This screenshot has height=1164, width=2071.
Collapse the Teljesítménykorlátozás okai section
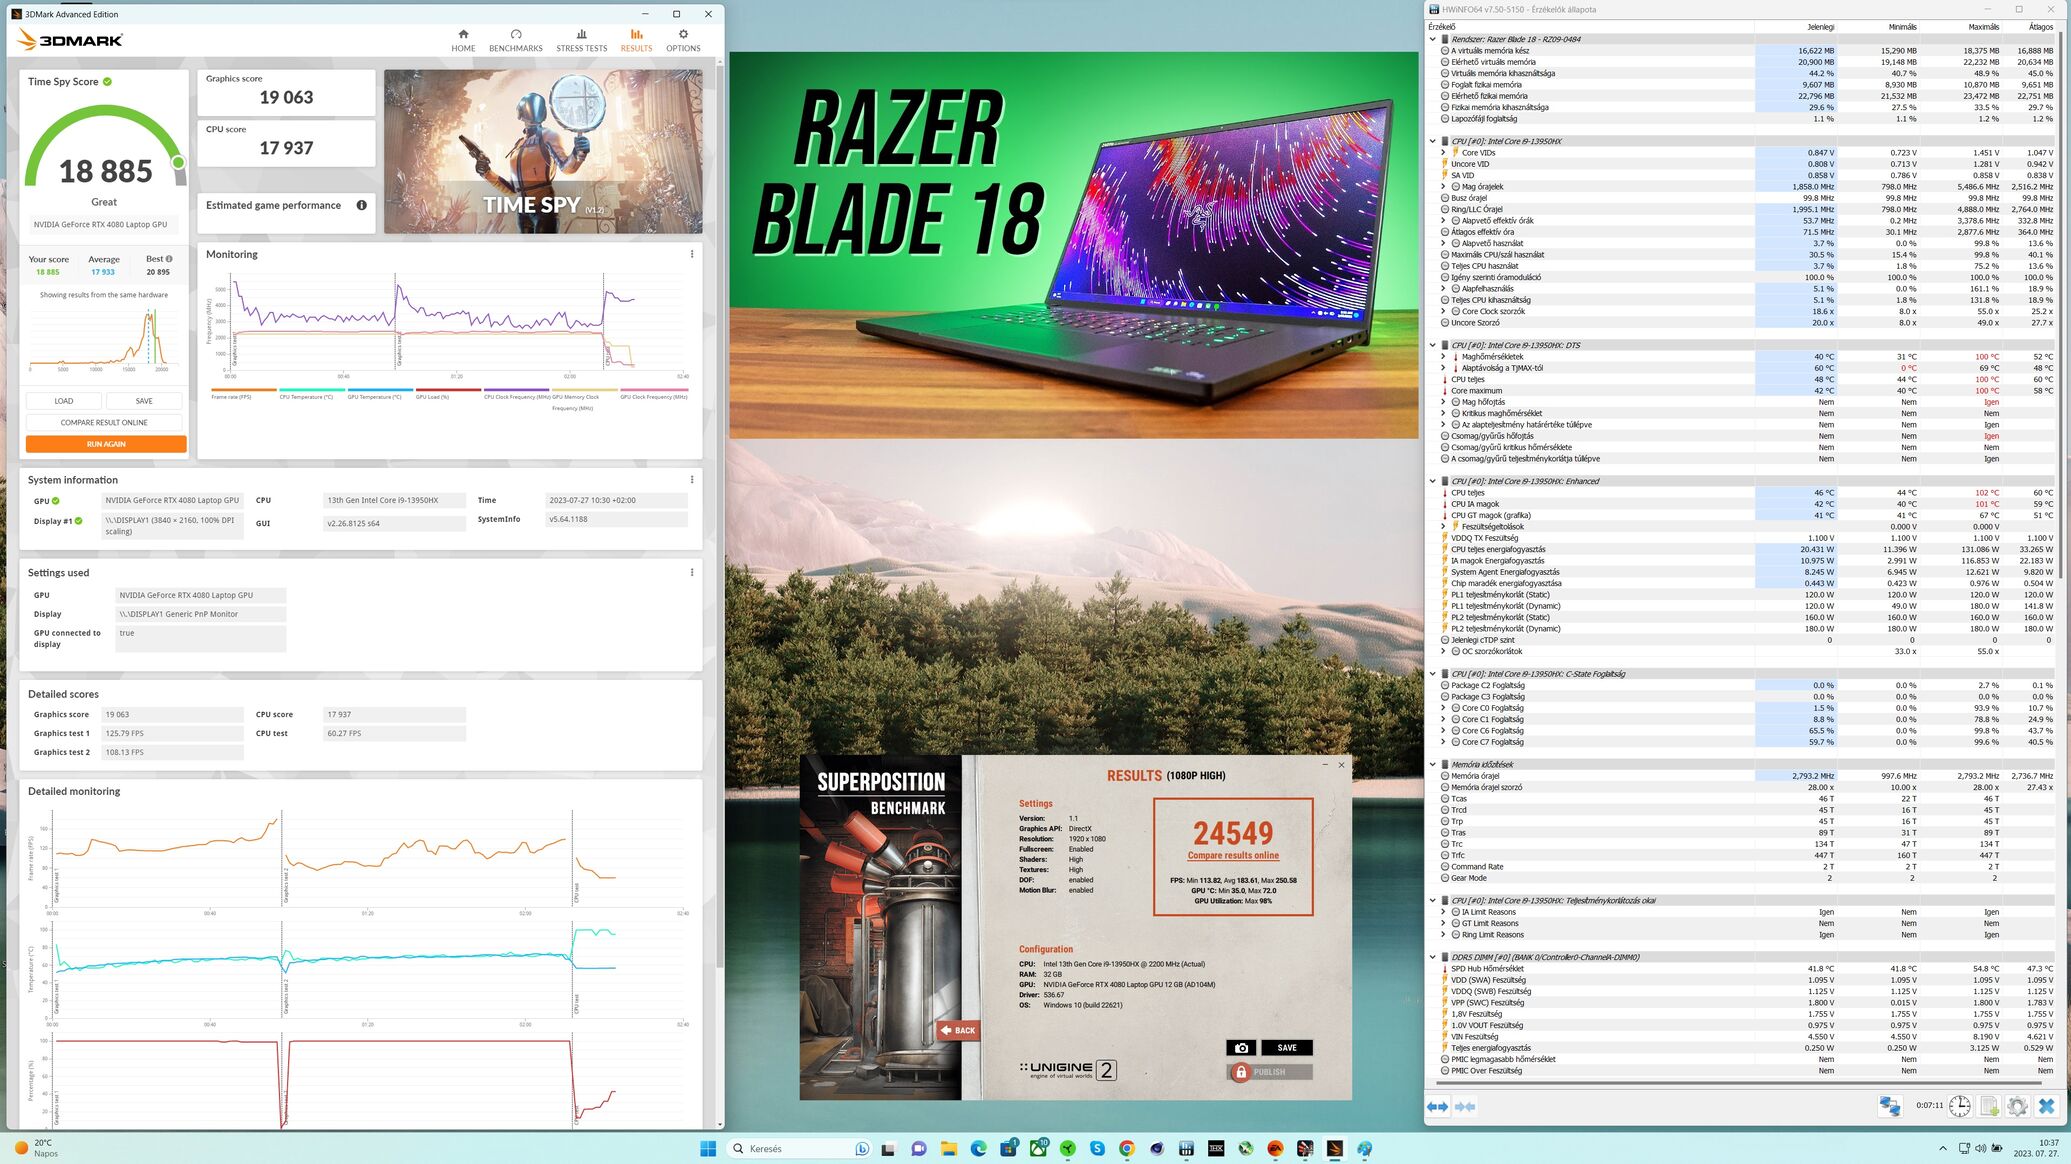(1433, 900)
